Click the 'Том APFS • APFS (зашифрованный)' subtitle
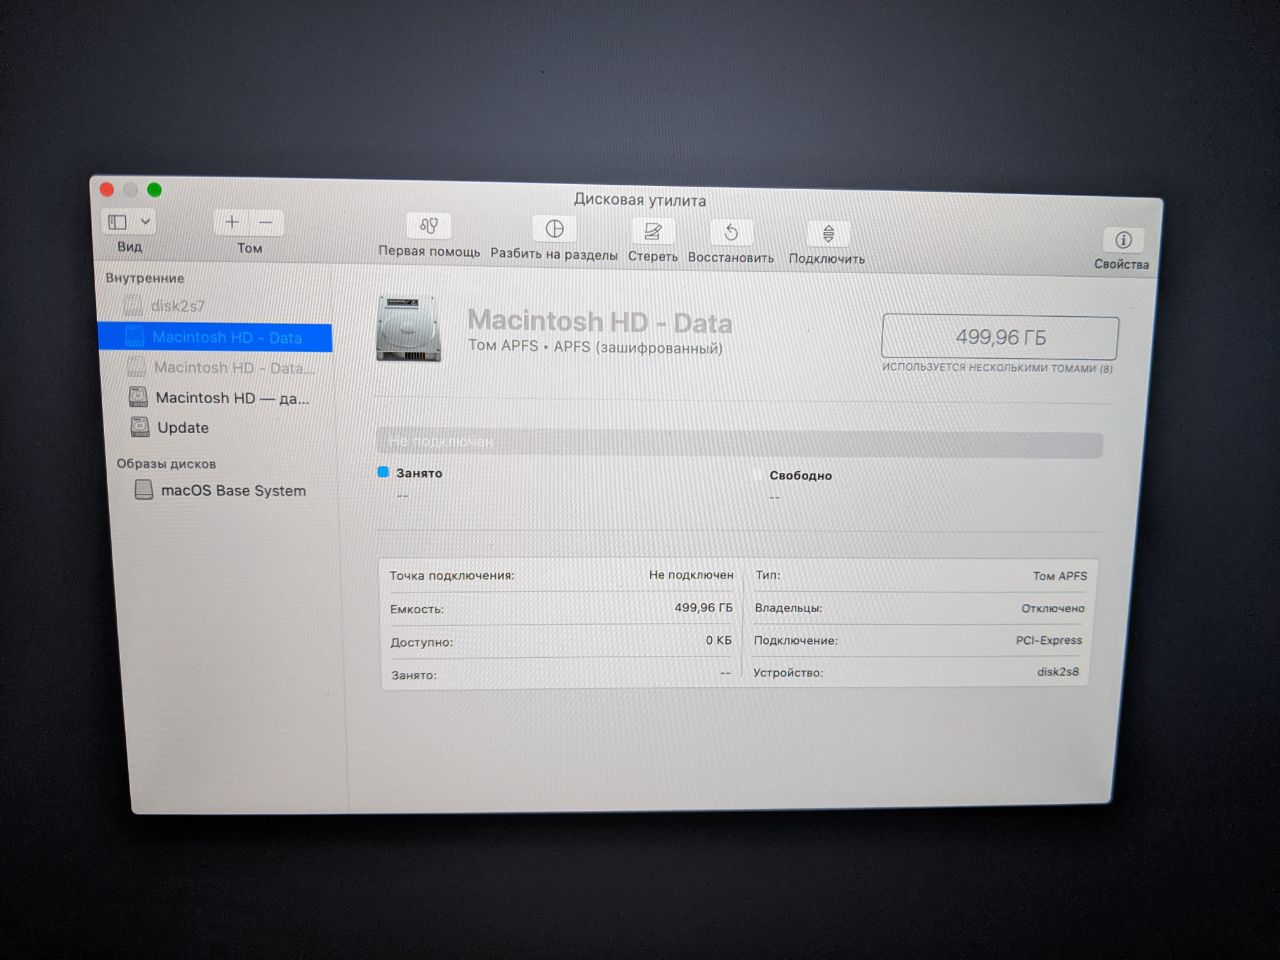This screenshot has width=1280, height=960. [x=595, y=347]
